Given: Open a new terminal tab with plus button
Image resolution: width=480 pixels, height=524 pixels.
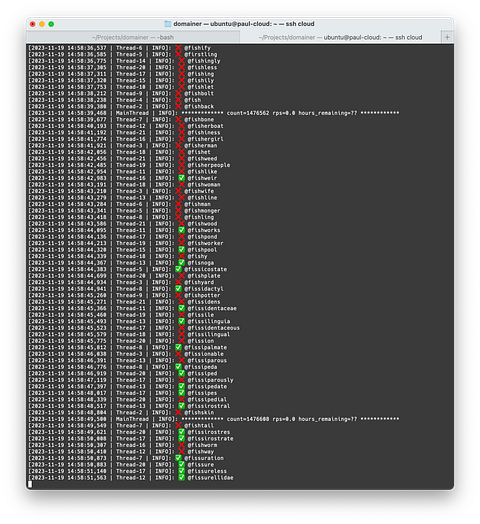Looking at the screenshot, I should click(447, 37).
